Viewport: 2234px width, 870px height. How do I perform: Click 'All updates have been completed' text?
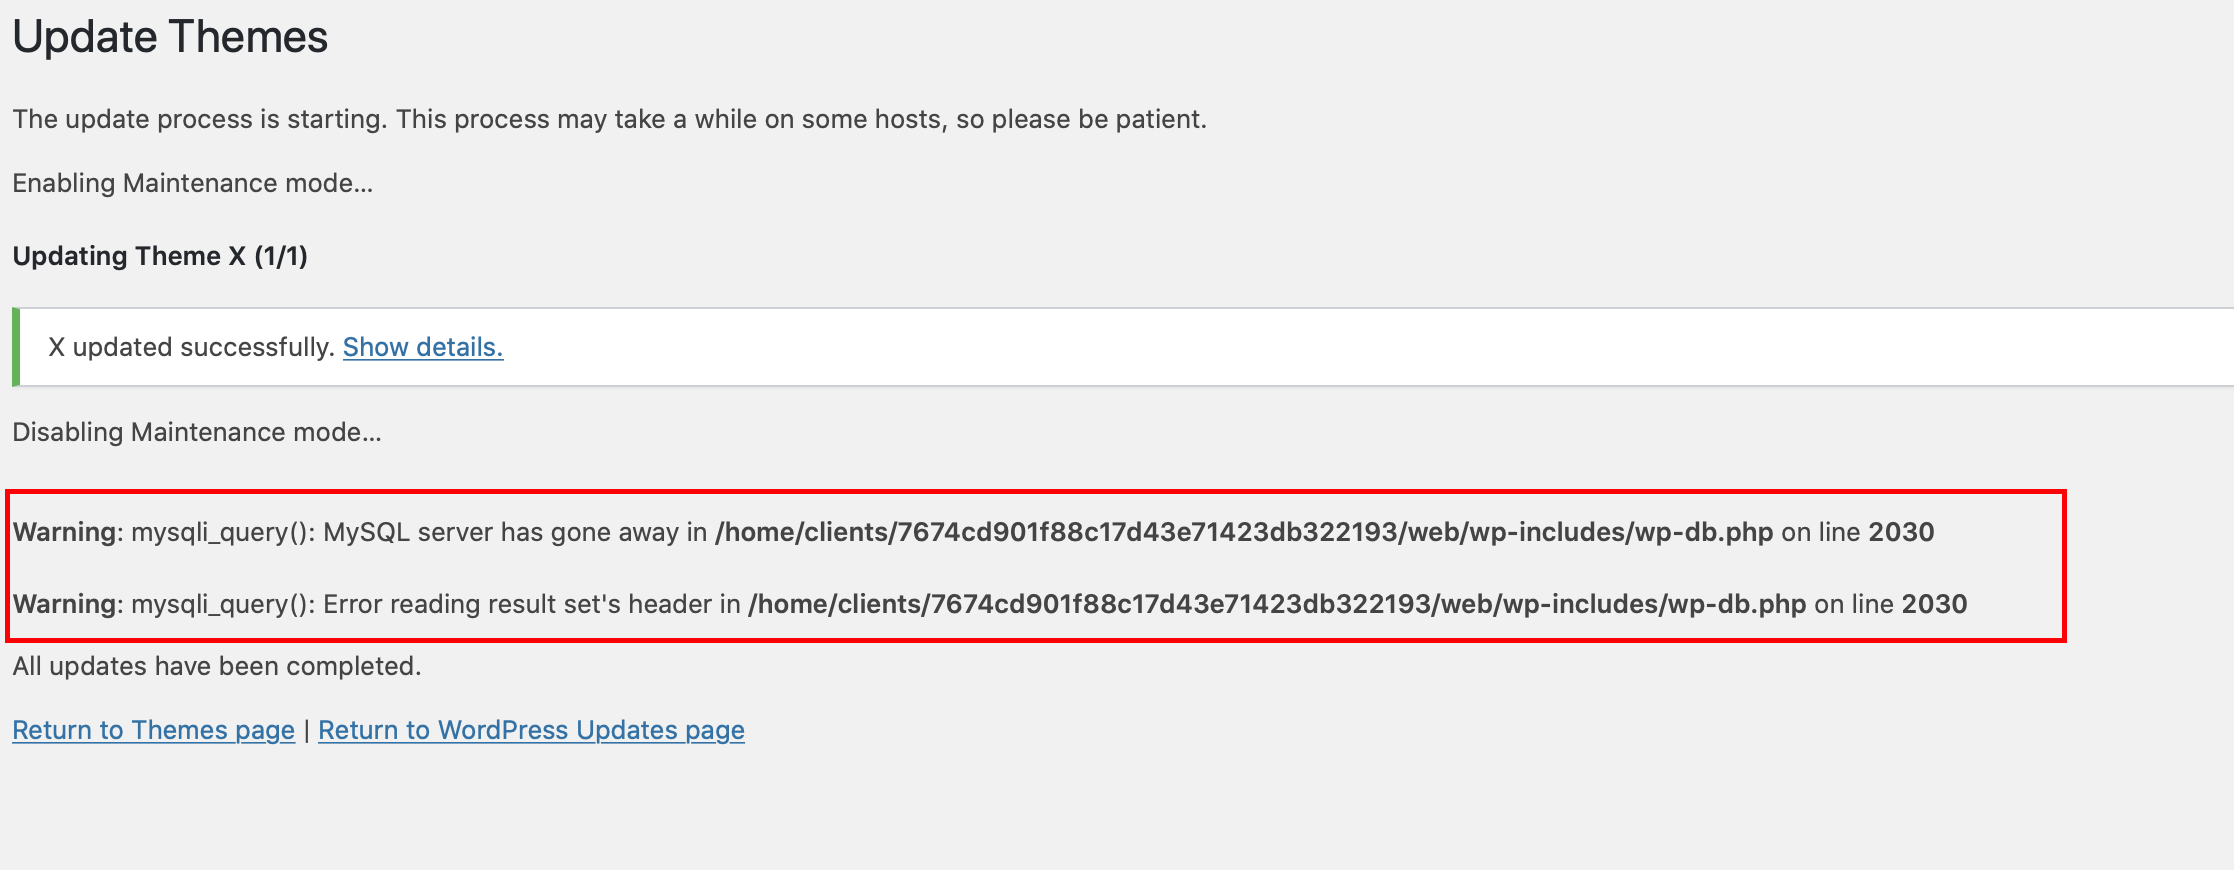coord(217,666)
